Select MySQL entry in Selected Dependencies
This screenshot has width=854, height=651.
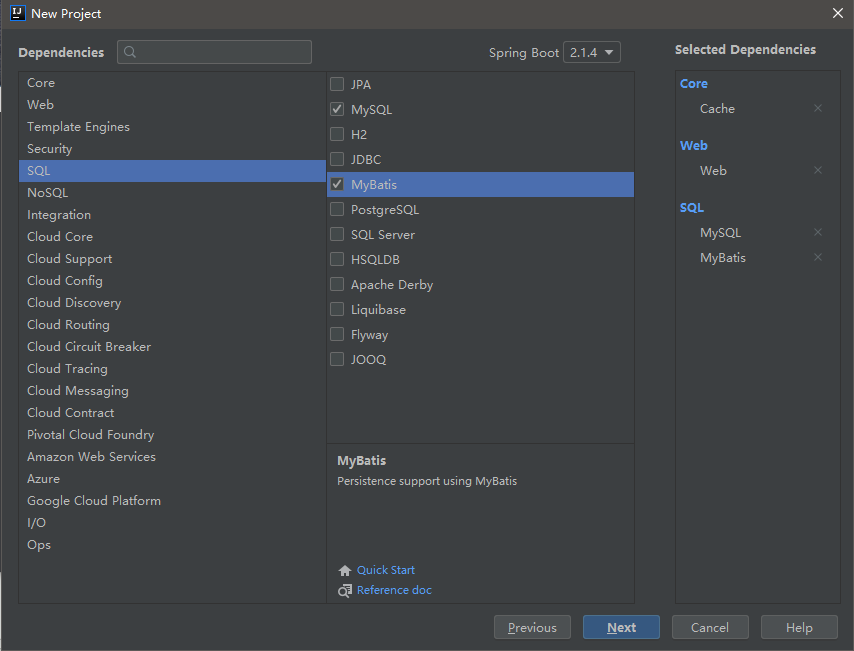pyautogui.click(x=720, y=233)
